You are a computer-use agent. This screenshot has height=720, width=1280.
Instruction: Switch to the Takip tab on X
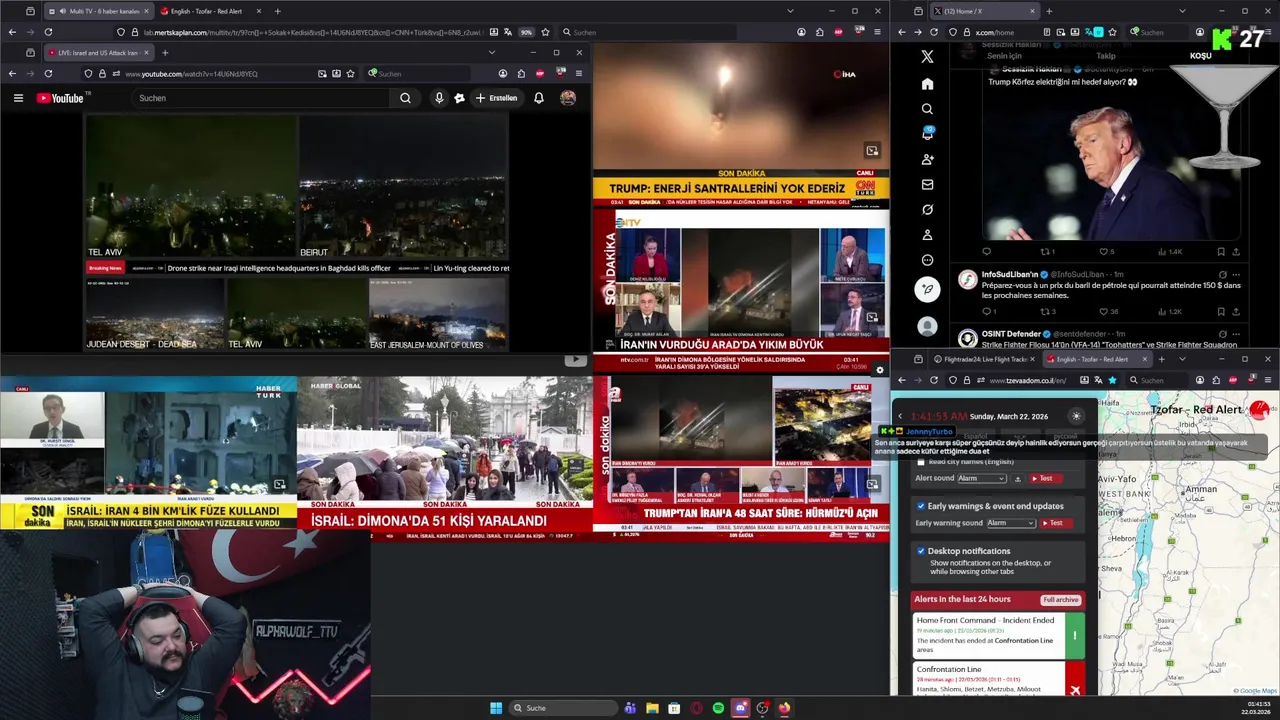click(x=1105, y=56)
